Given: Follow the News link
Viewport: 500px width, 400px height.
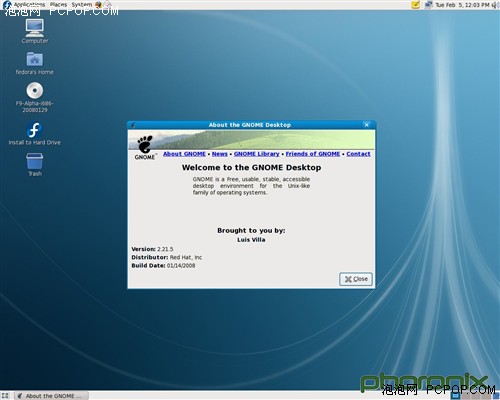Looking at the screenshot, I should [220, 154].
